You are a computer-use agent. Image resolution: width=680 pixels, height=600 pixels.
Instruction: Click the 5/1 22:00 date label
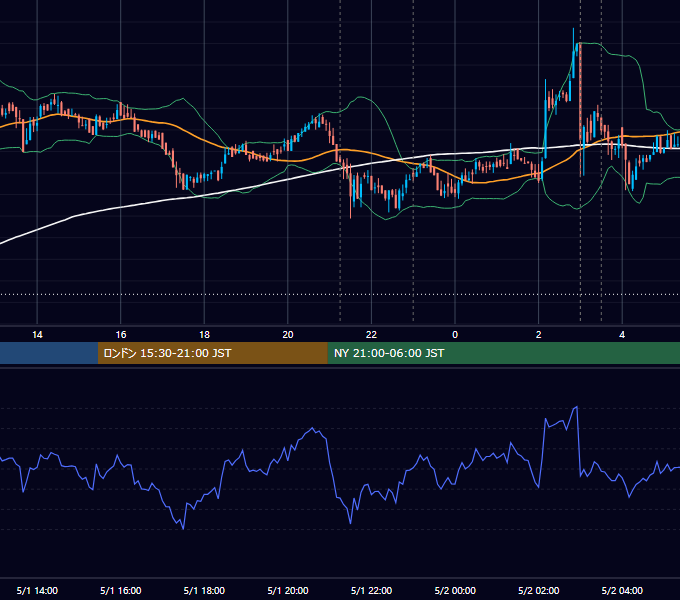coord(371,590)
